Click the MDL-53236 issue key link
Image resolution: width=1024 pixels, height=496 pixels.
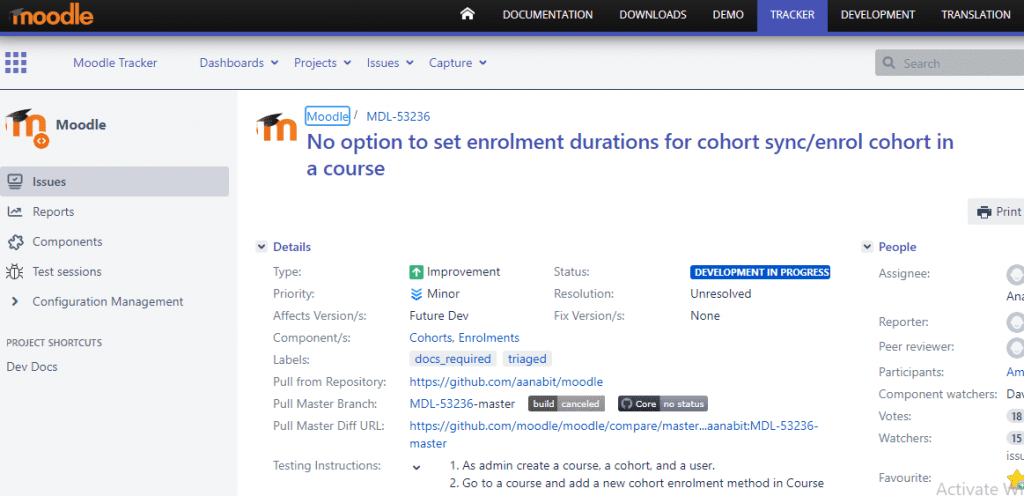click(398, 116)
